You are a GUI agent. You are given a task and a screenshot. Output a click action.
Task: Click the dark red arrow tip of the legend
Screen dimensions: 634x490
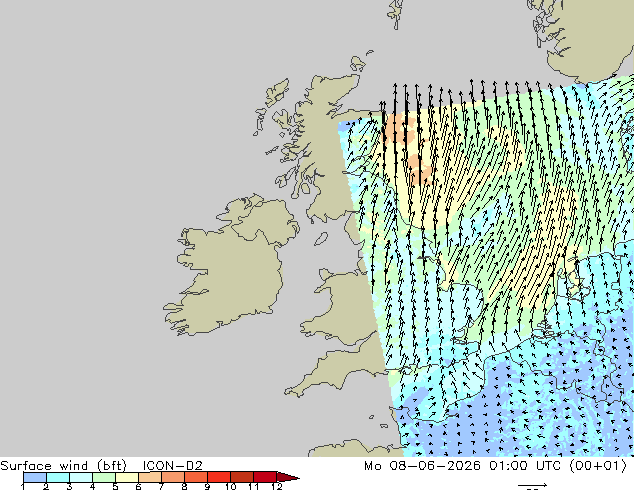(288, 477)
